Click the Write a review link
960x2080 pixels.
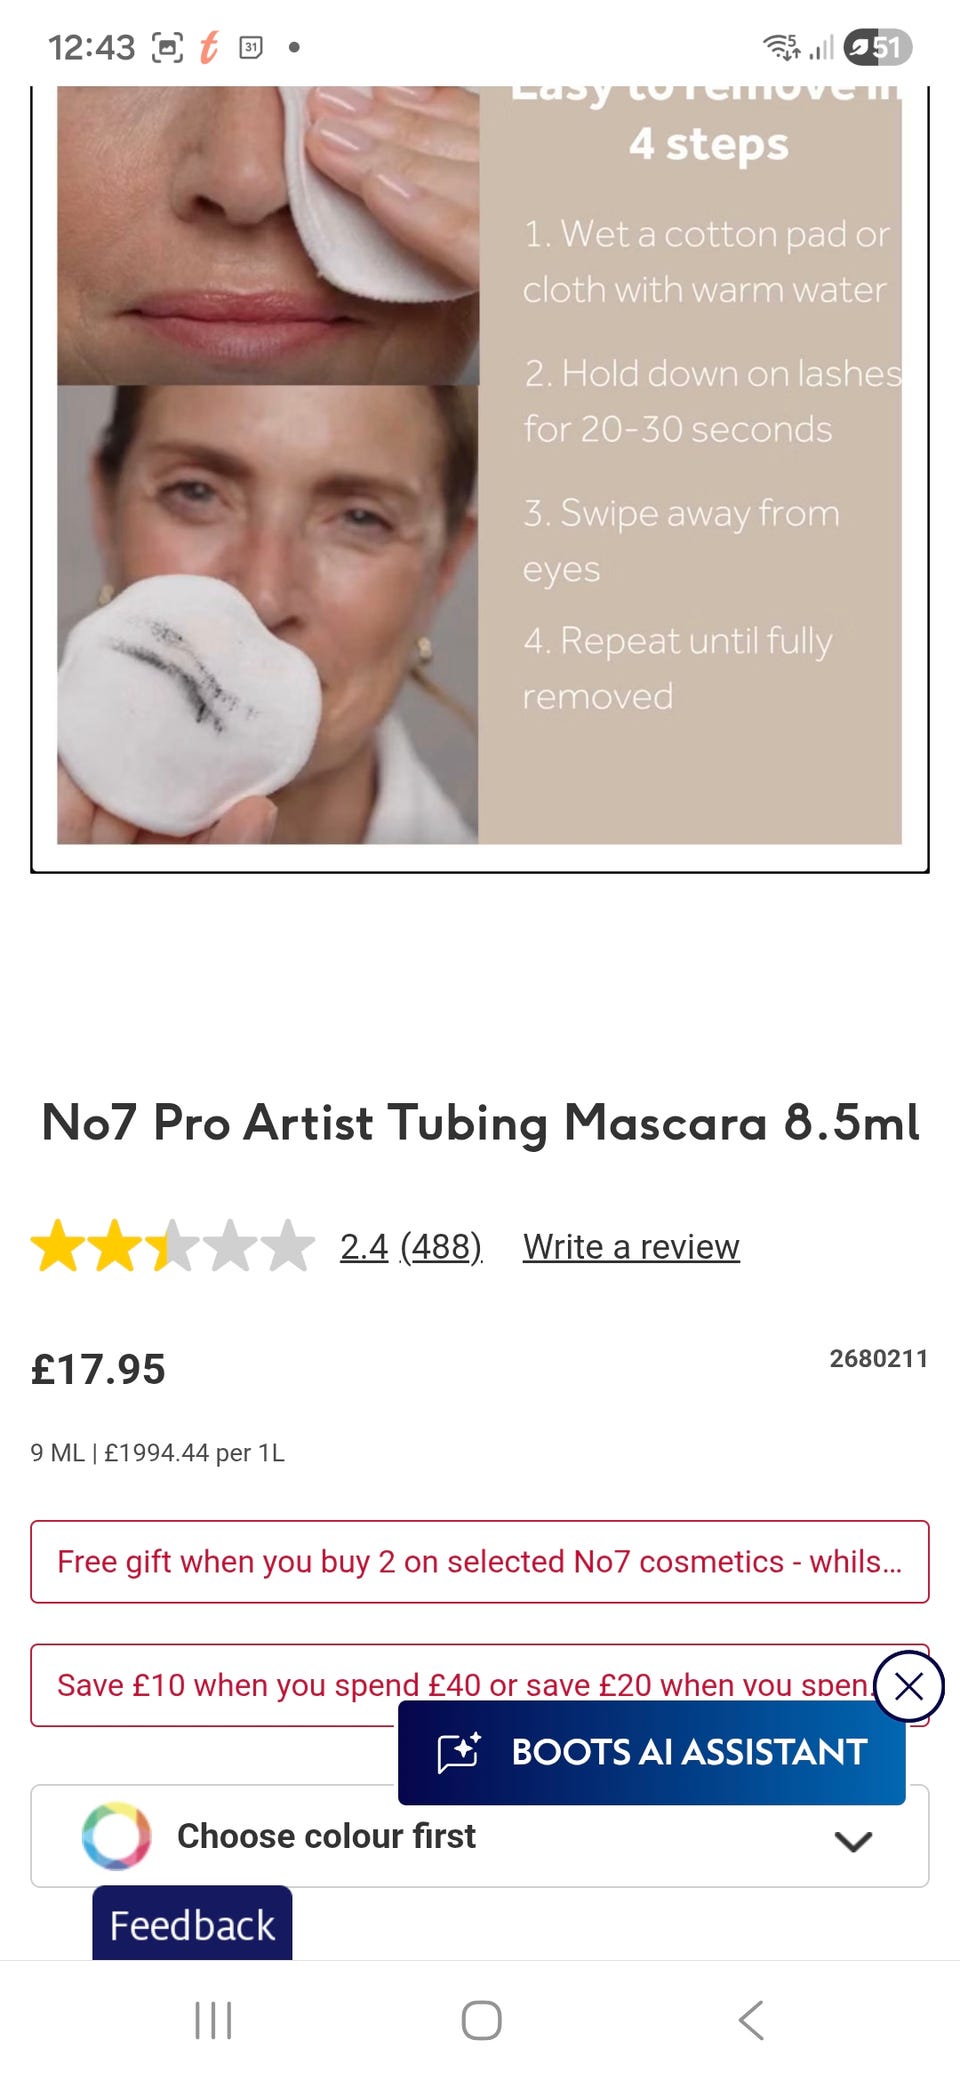[631, 1247]
